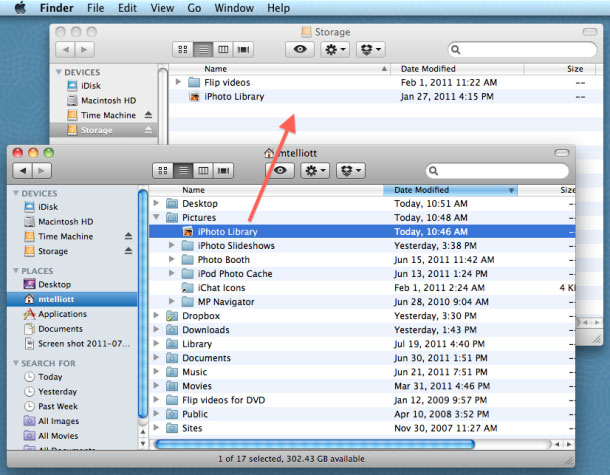The width and height of the screenshot is (610, 475).
Task: Collapse DEVICES section in mtelliott sidebar
Action: coord(16,193)
